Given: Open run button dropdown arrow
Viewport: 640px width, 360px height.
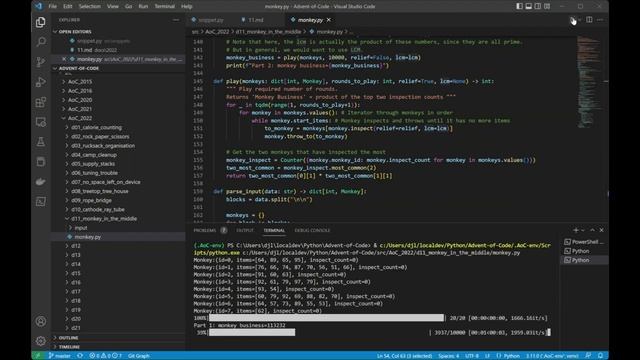Looking at the screenshot, I should 580,20.
